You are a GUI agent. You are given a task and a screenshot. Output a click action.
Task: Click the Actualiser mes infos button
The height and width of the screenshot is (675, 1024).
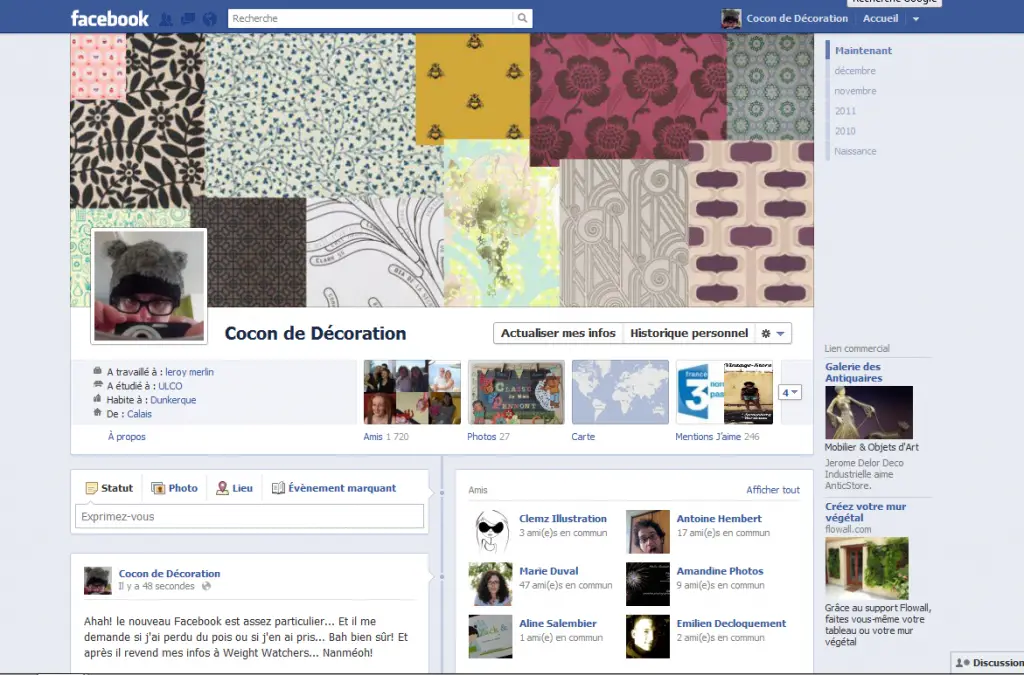pyautogui.click(x=558, y=333)
